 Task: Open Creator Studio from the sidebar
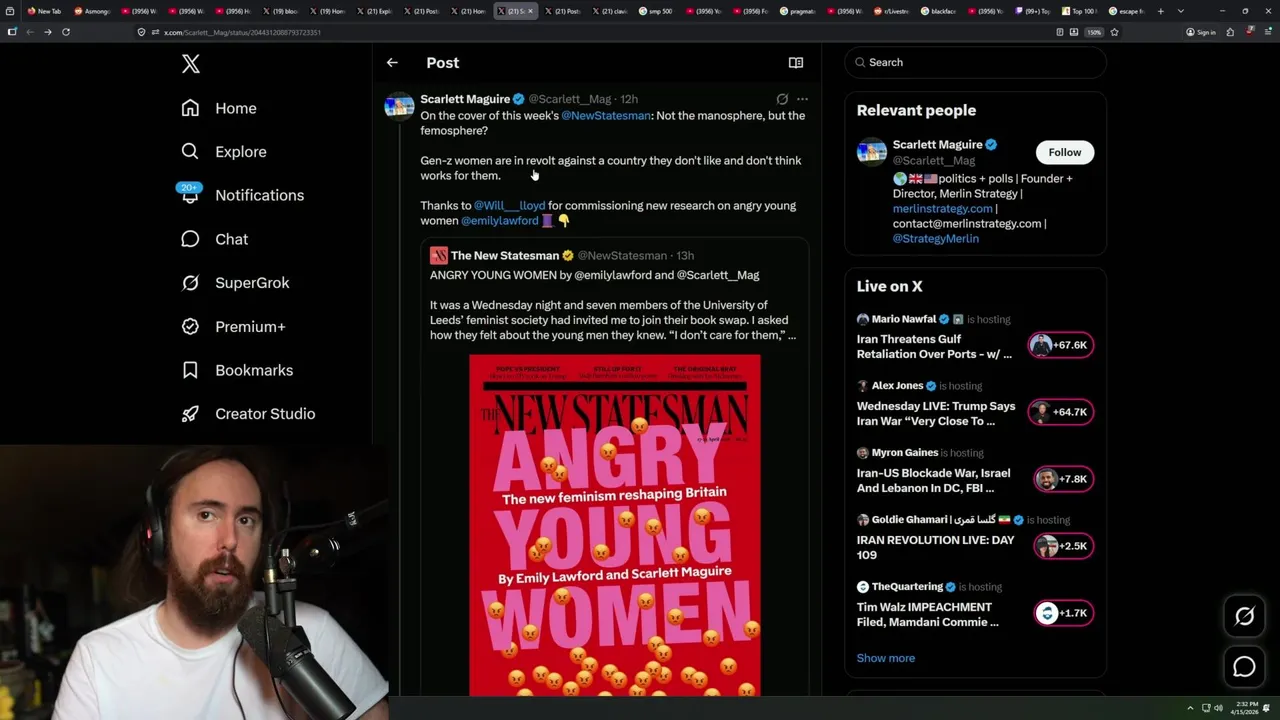pos(248,414)
